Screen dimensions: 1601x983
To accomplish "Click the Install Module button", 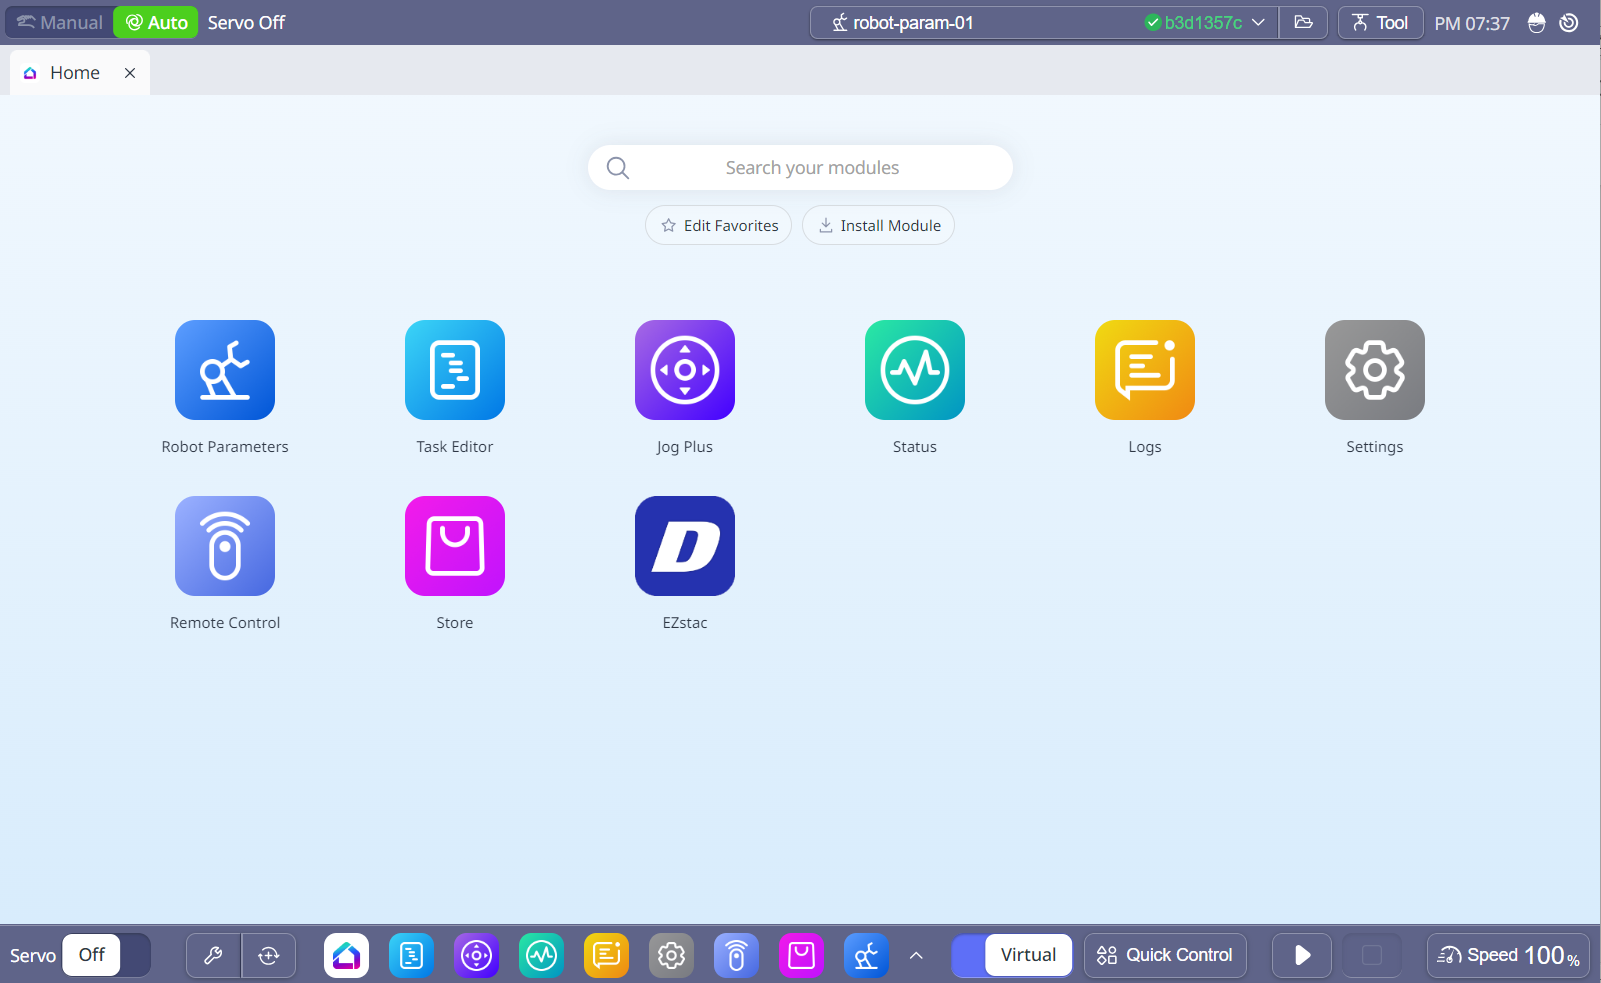I will click(x=878, y=226).
